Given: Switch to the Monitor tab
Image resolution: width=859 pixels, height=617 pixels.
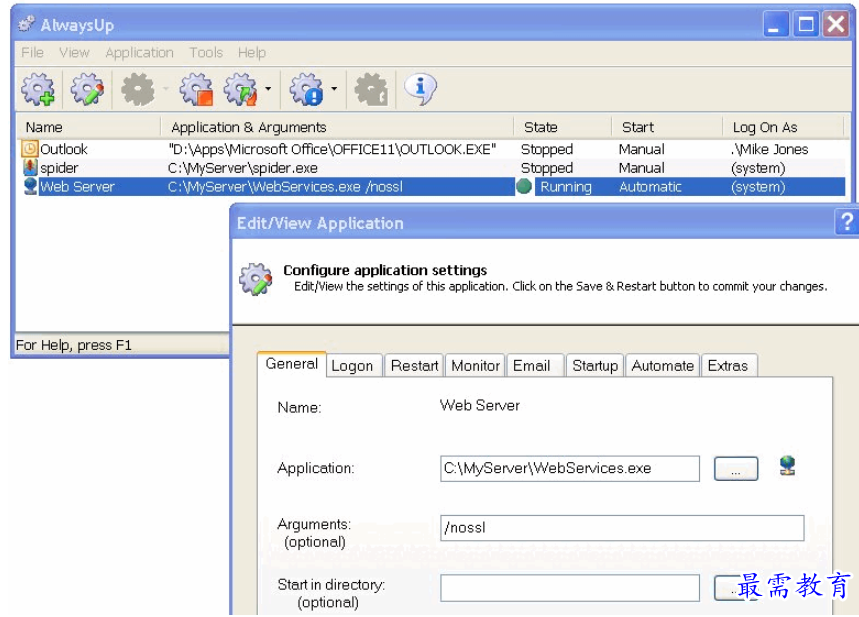Looking at the screenshot, I should click(476, 365).
